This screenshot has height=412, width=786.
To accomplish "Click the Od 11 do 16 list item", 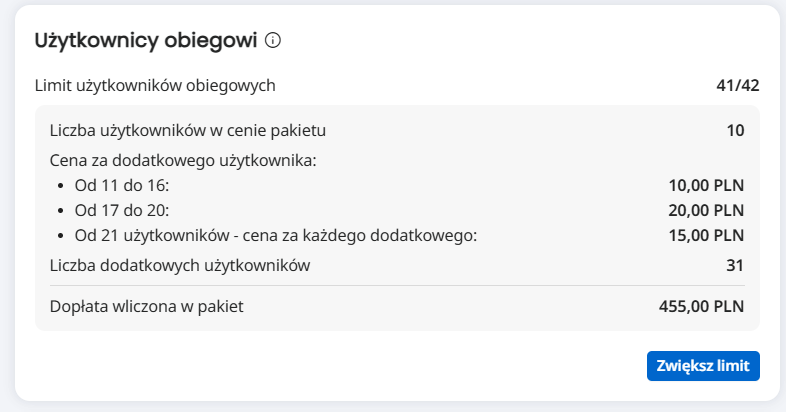I will pos(122,186).
